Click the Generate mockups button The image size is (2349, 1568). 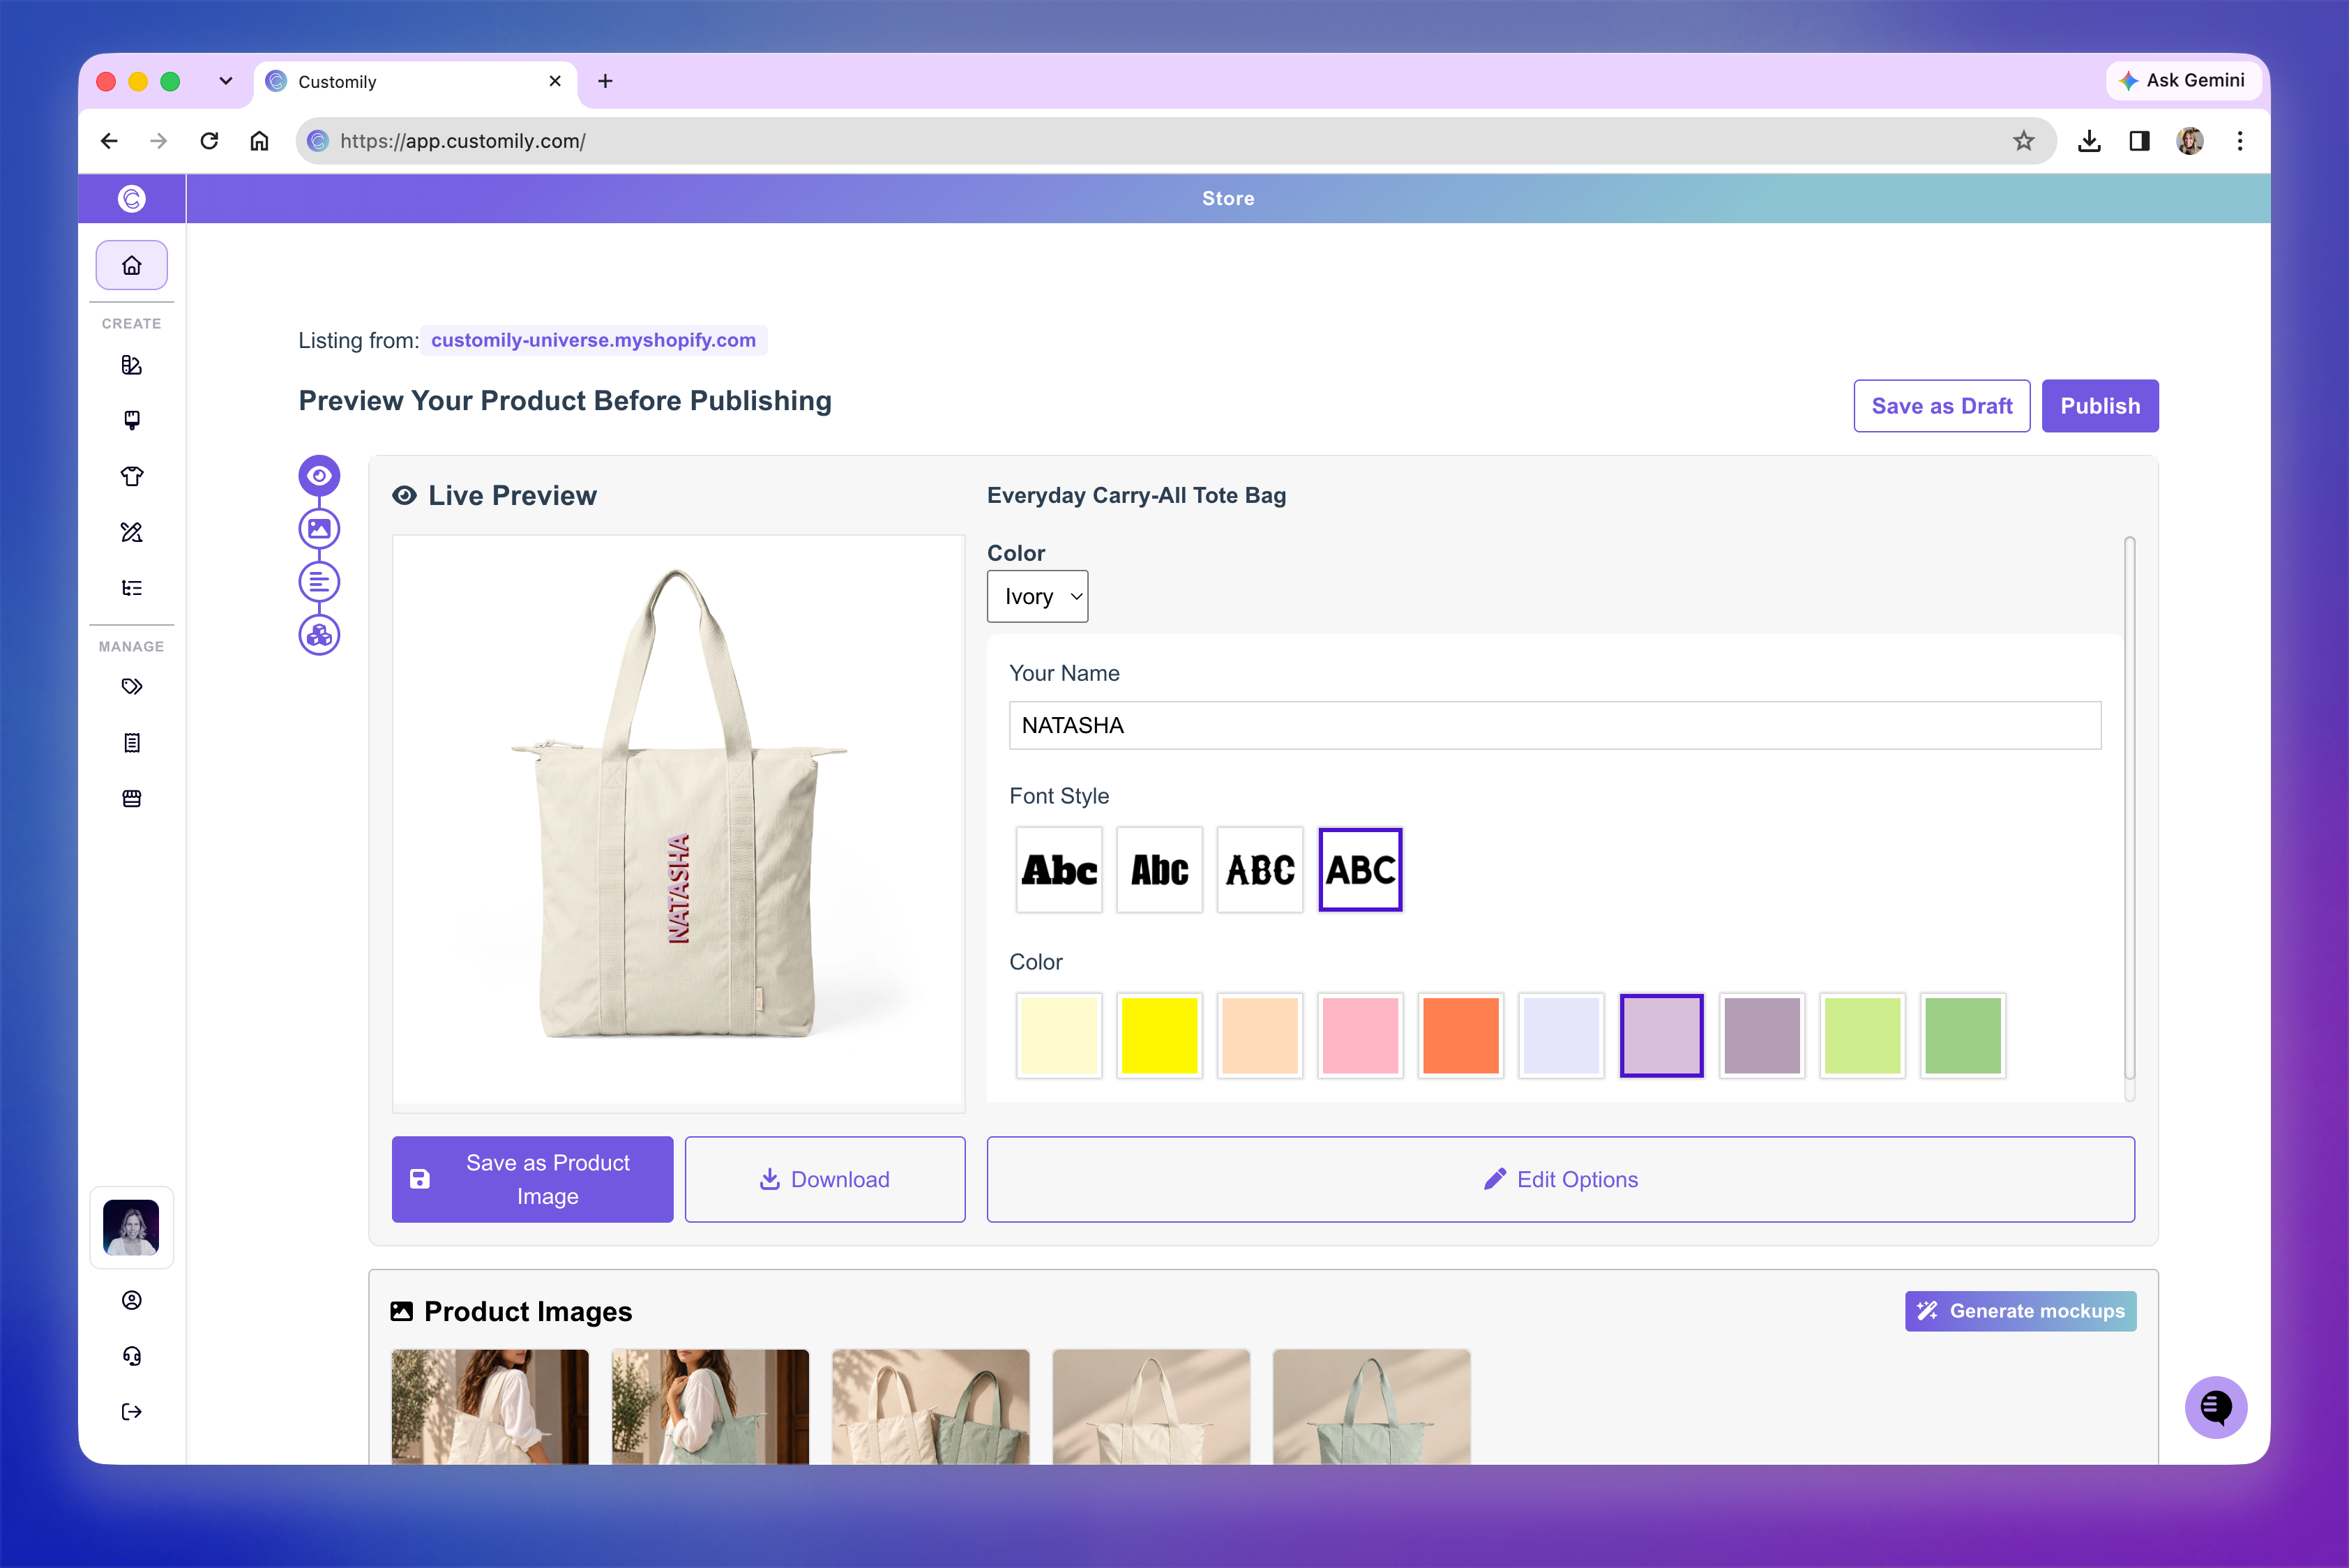coord(2020,1311)
